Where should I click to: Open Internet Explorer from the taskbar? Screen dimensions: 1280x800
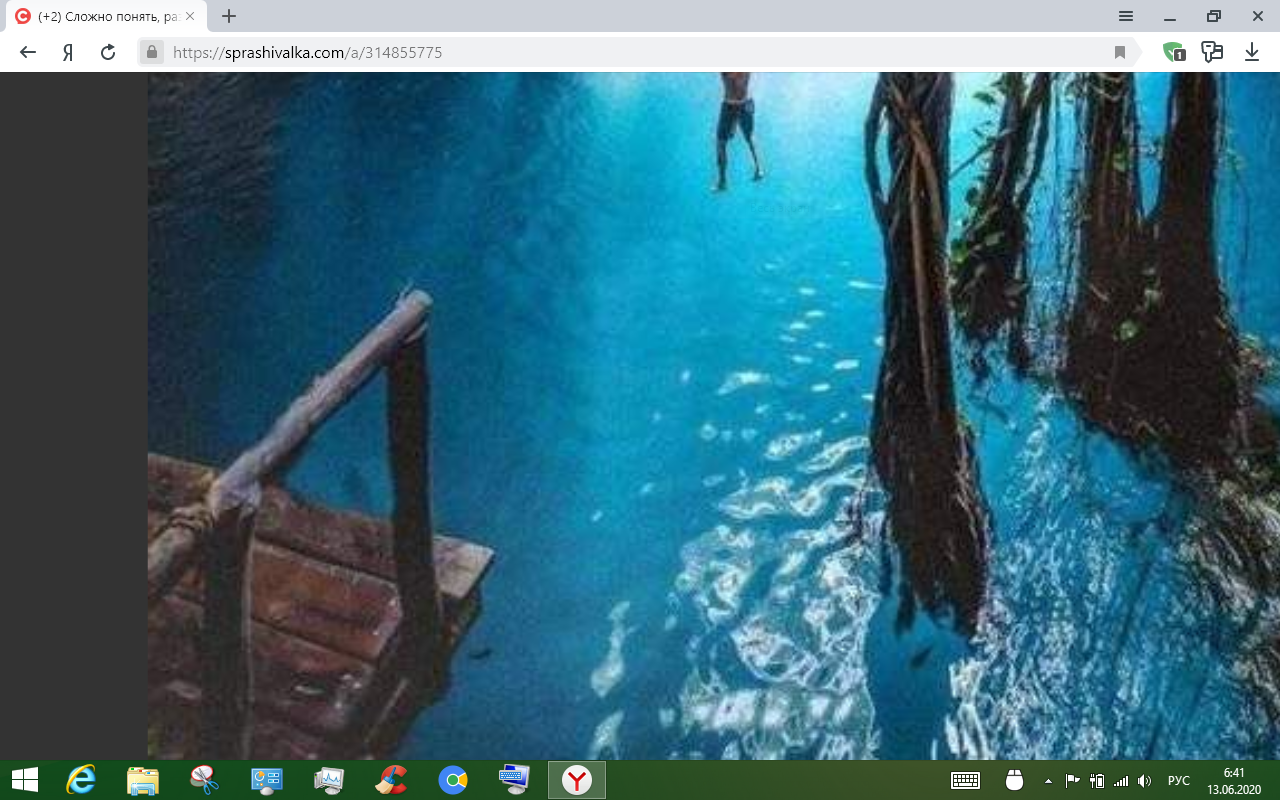81,780
